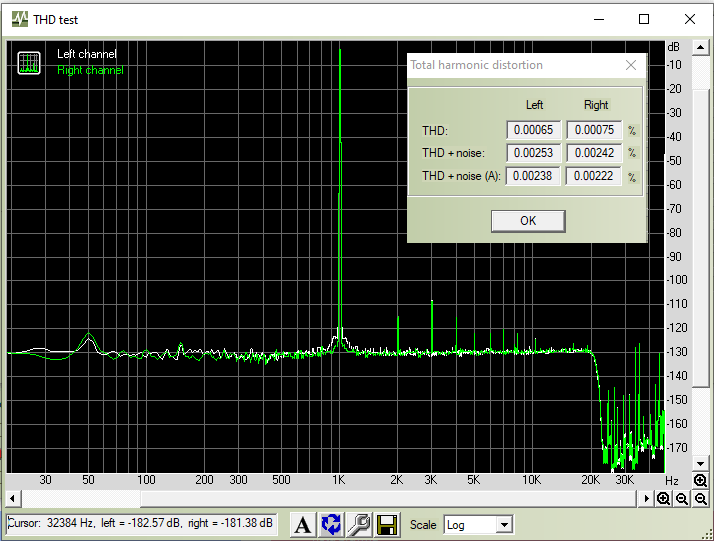Open the wrench settings button

[x=359, y=525]
